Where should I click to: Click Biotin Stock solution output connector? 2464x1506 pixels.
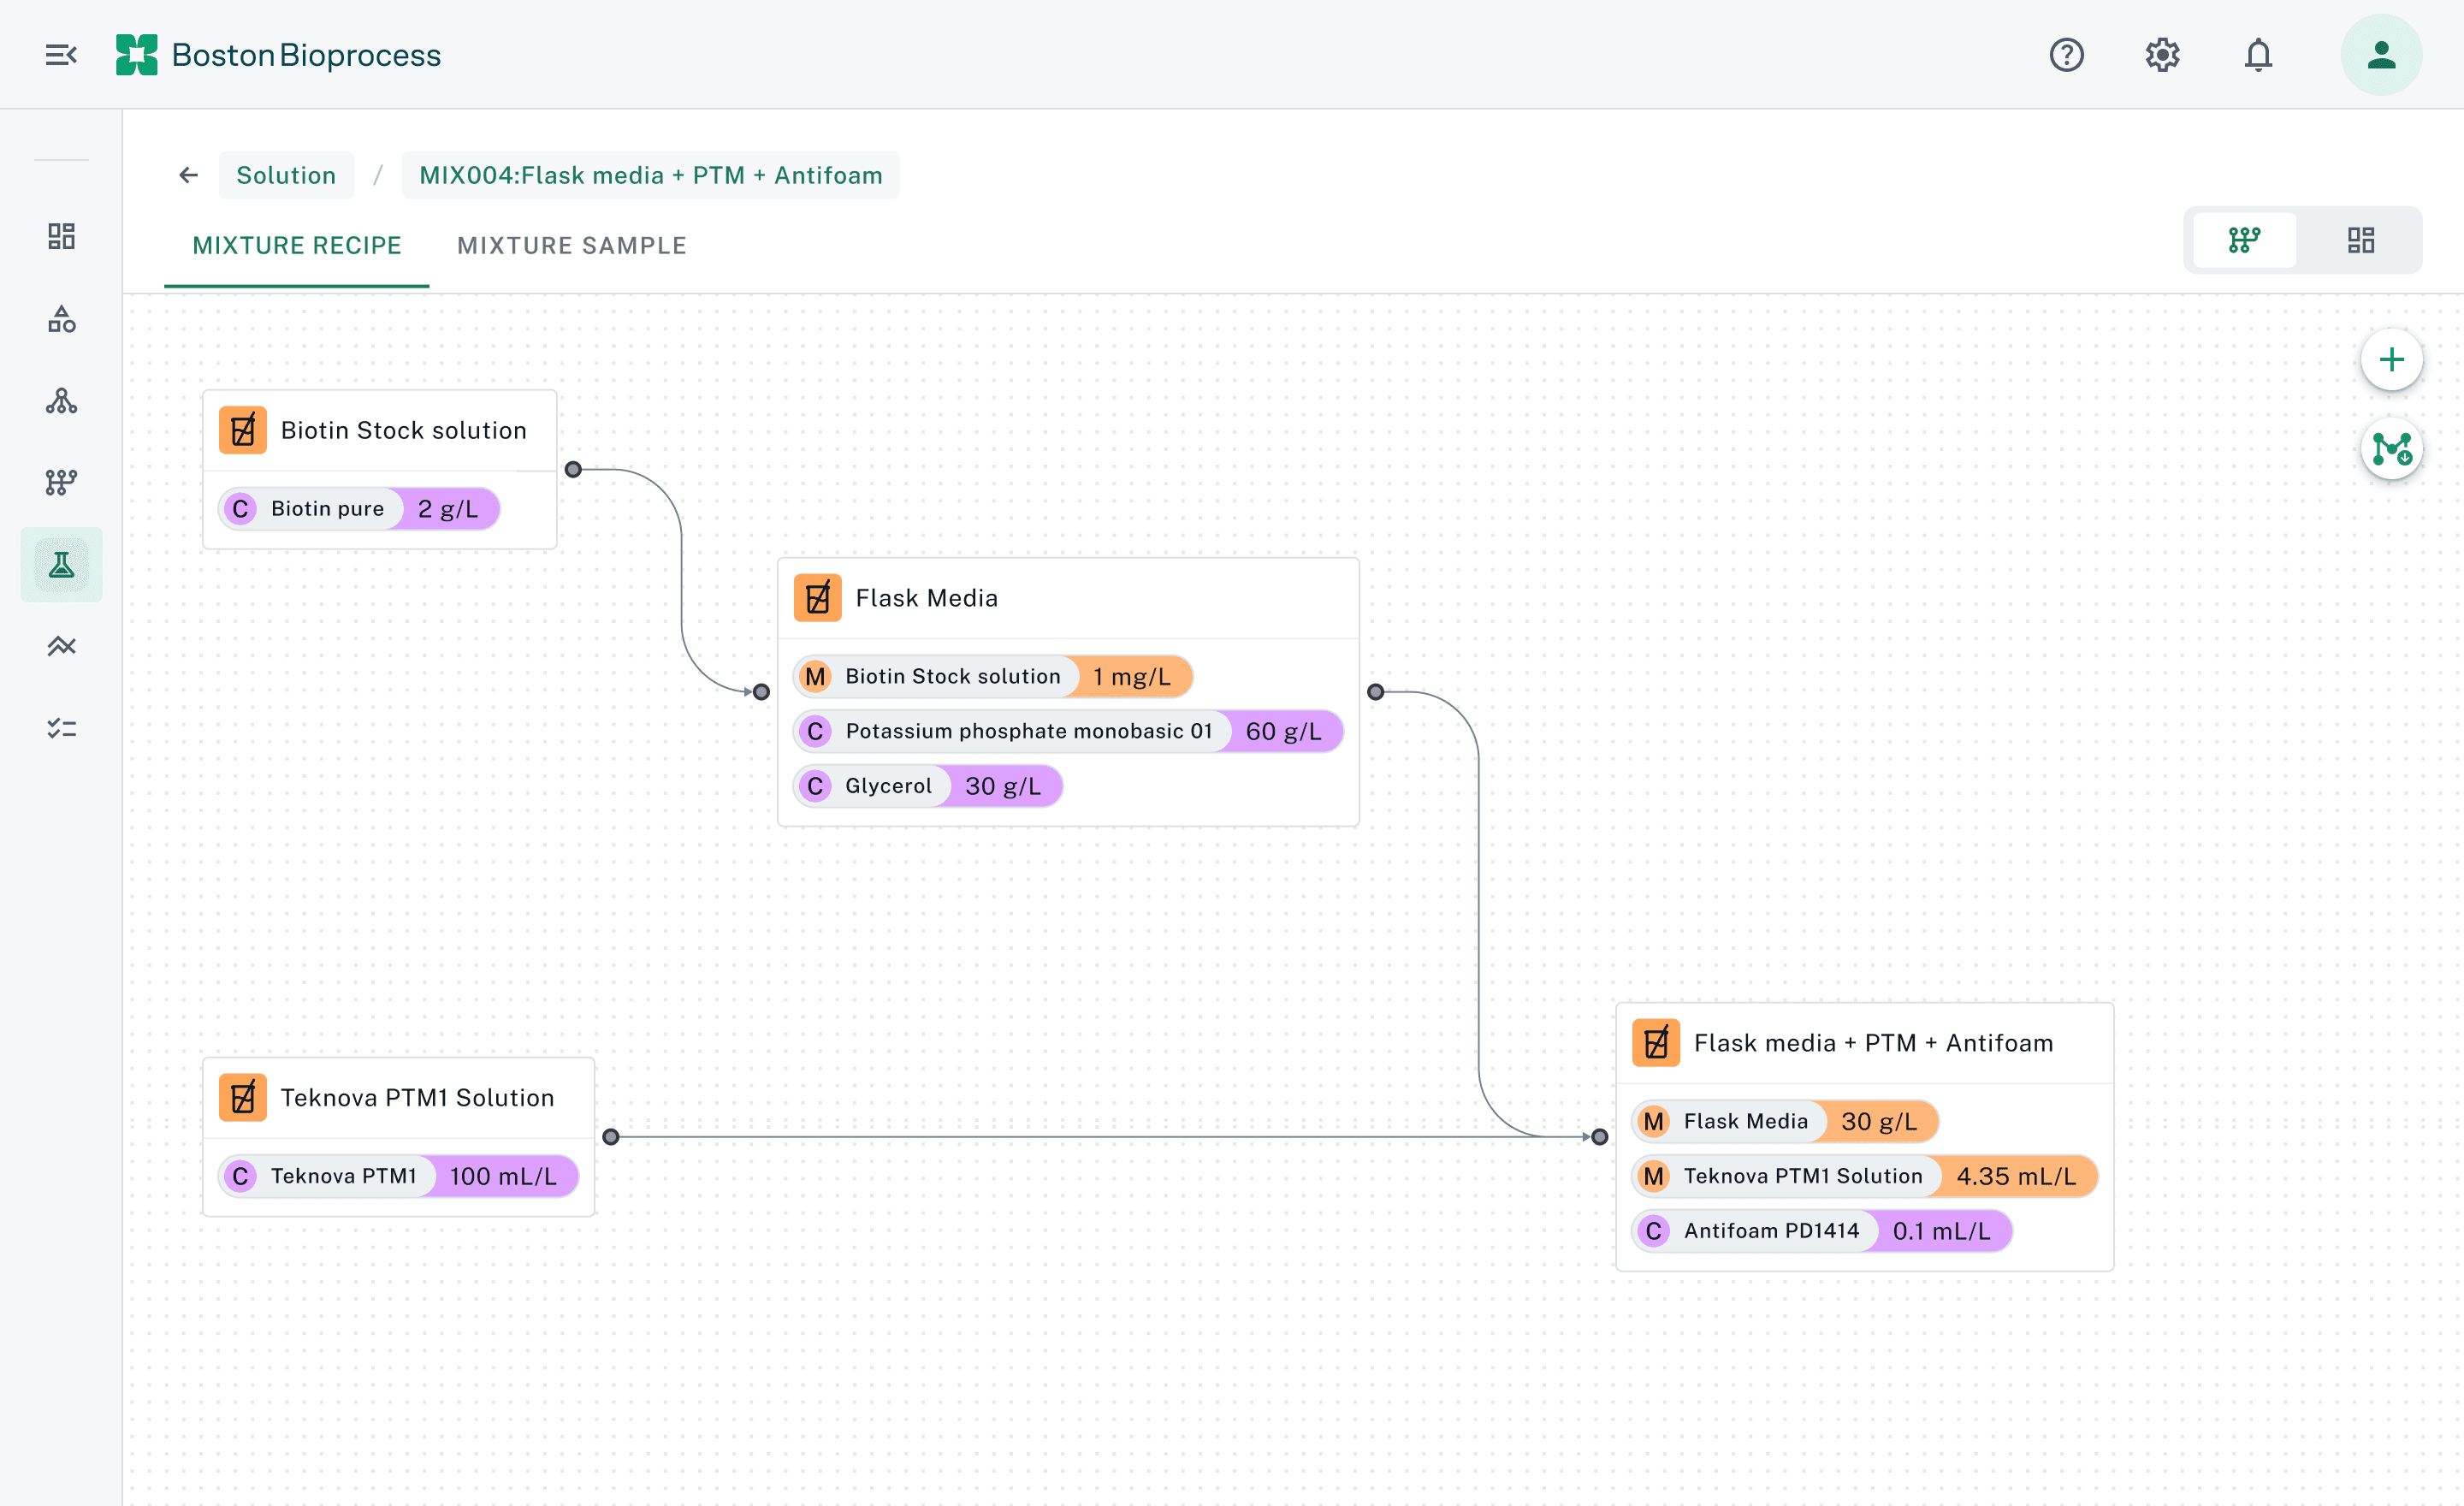point(573,470)
